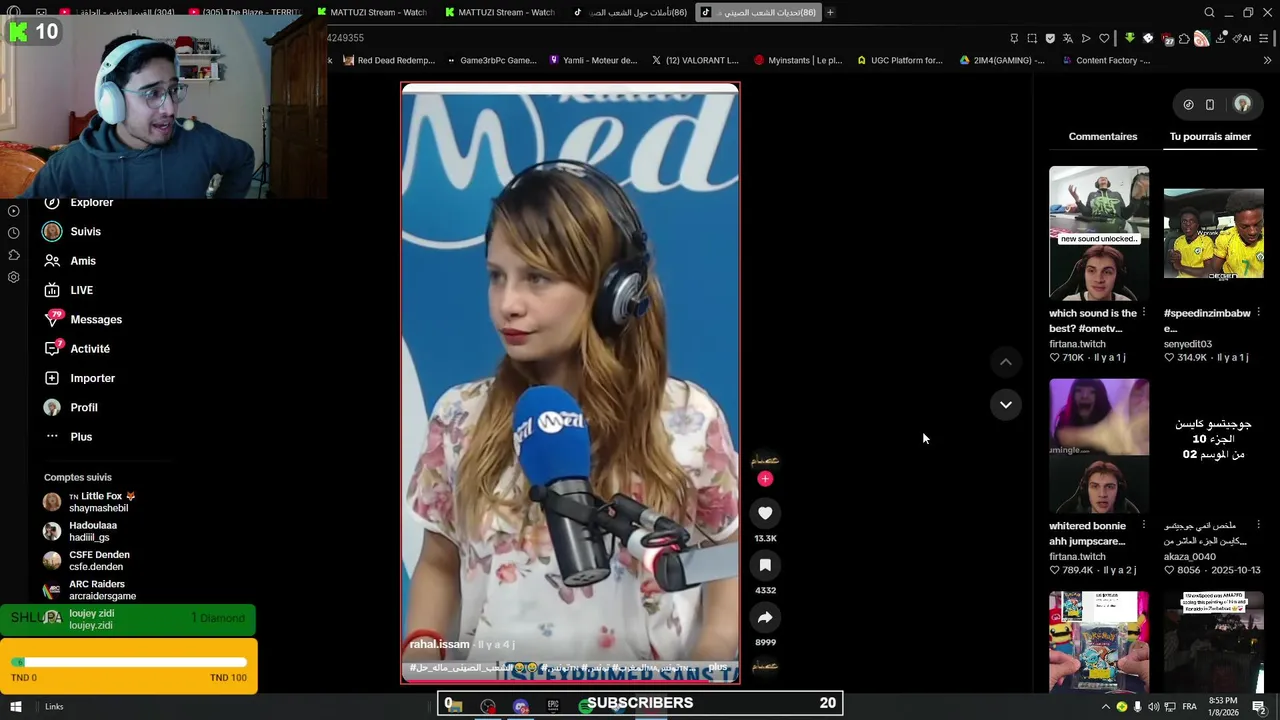The height and width of the screenshot is (720, 1280).
Task: Open the 'which sound is the best?' video thumbnail
Action: point(1099,233)
